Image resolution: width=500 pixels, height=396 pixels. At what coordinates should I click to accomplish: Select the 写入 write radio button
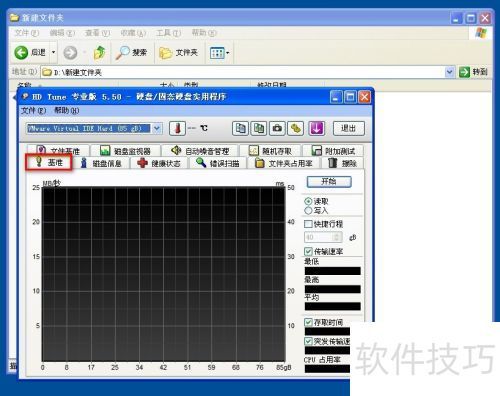[x=308, y=210]
